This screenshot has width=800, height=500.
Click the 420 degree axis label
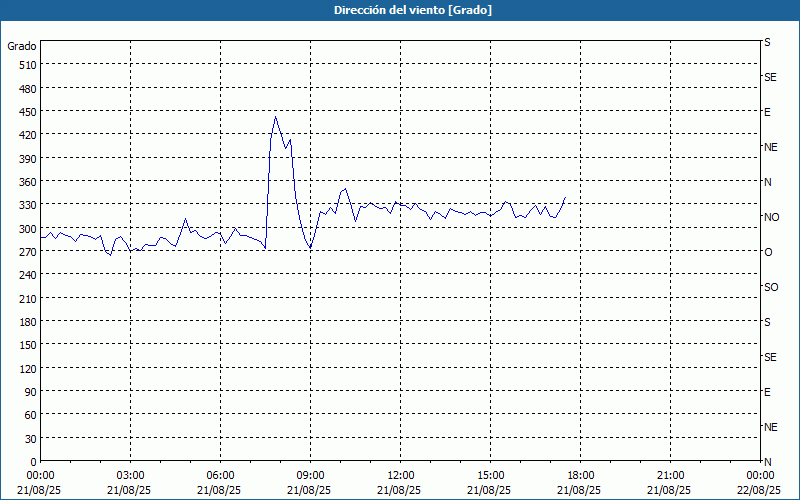pos(28,135)
